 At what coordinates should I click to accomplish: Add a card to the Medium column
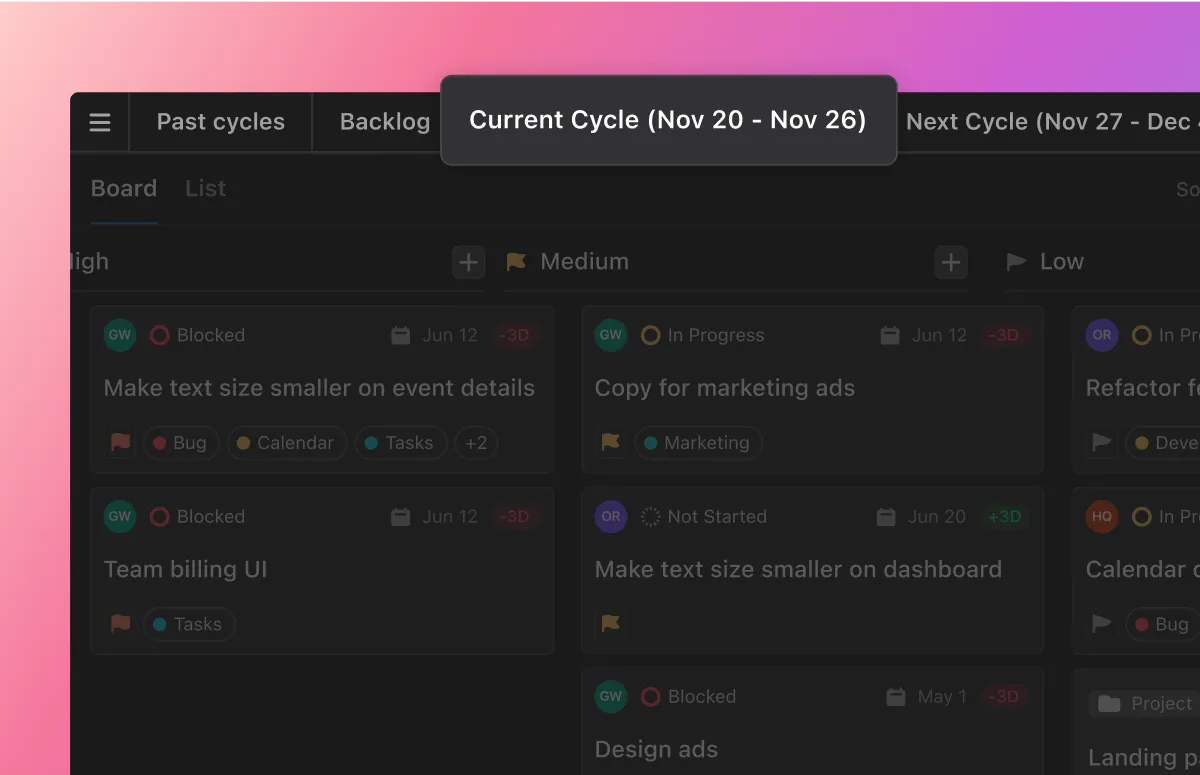(951, 262)
